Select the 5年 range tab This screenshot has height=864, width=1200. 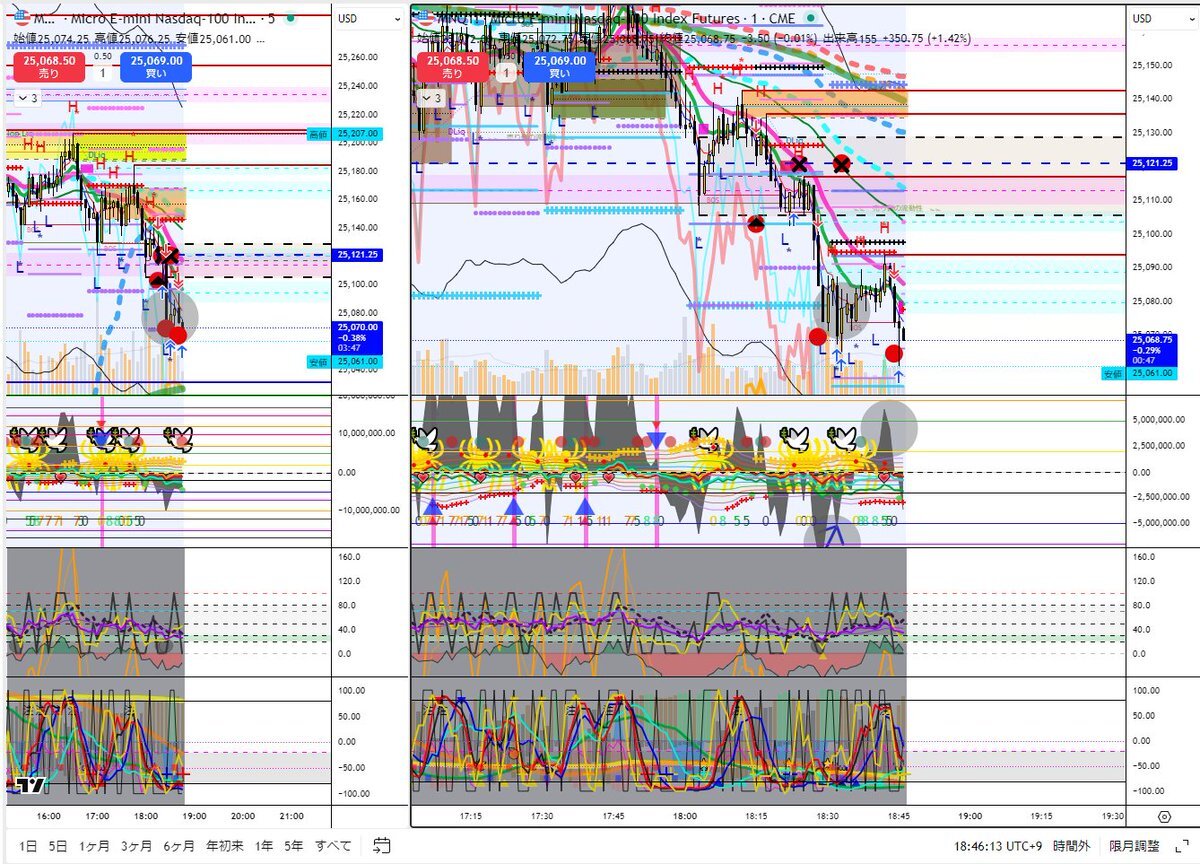click(x=293, y=846)
